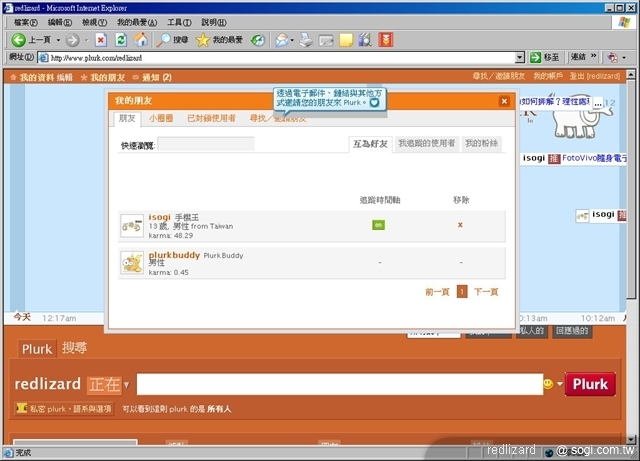This screenshot has height=461, width=640.
Task: Click the page vertical scrollbar thumb
Action: [x=631, y=188]
